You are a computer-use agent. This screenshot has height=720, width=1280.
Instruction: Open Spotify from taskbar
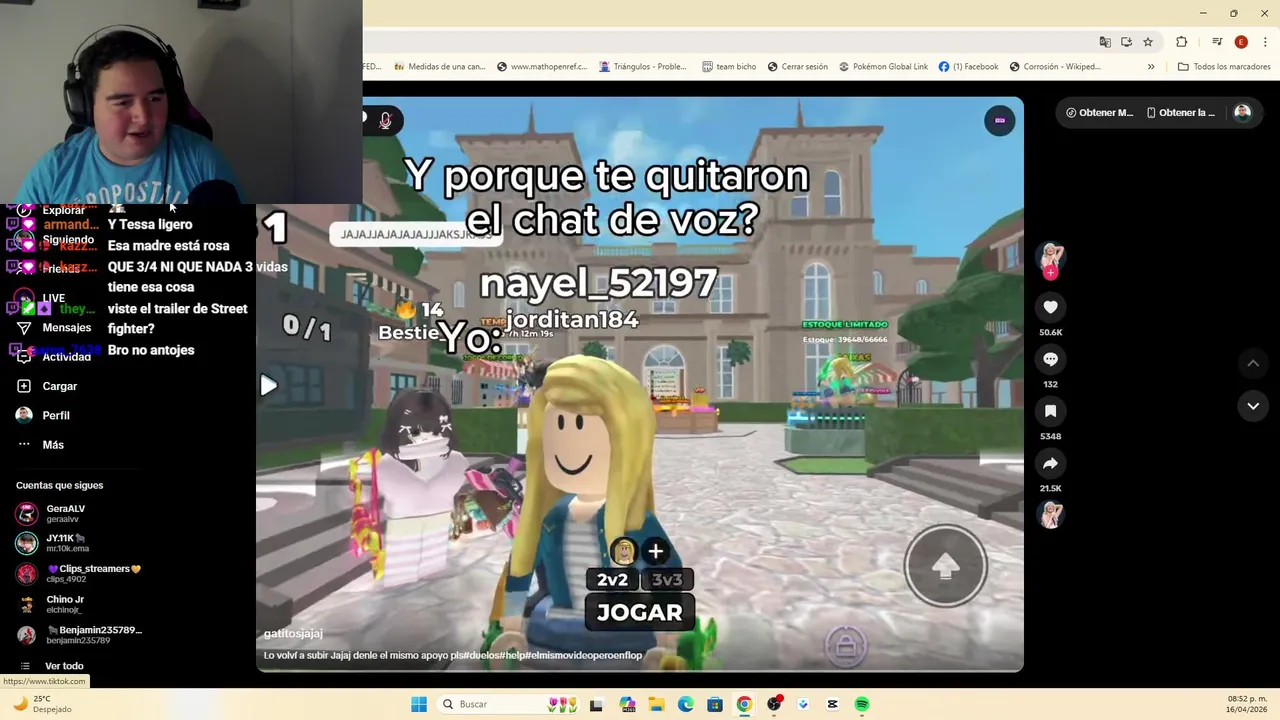[x=862, y=704]
